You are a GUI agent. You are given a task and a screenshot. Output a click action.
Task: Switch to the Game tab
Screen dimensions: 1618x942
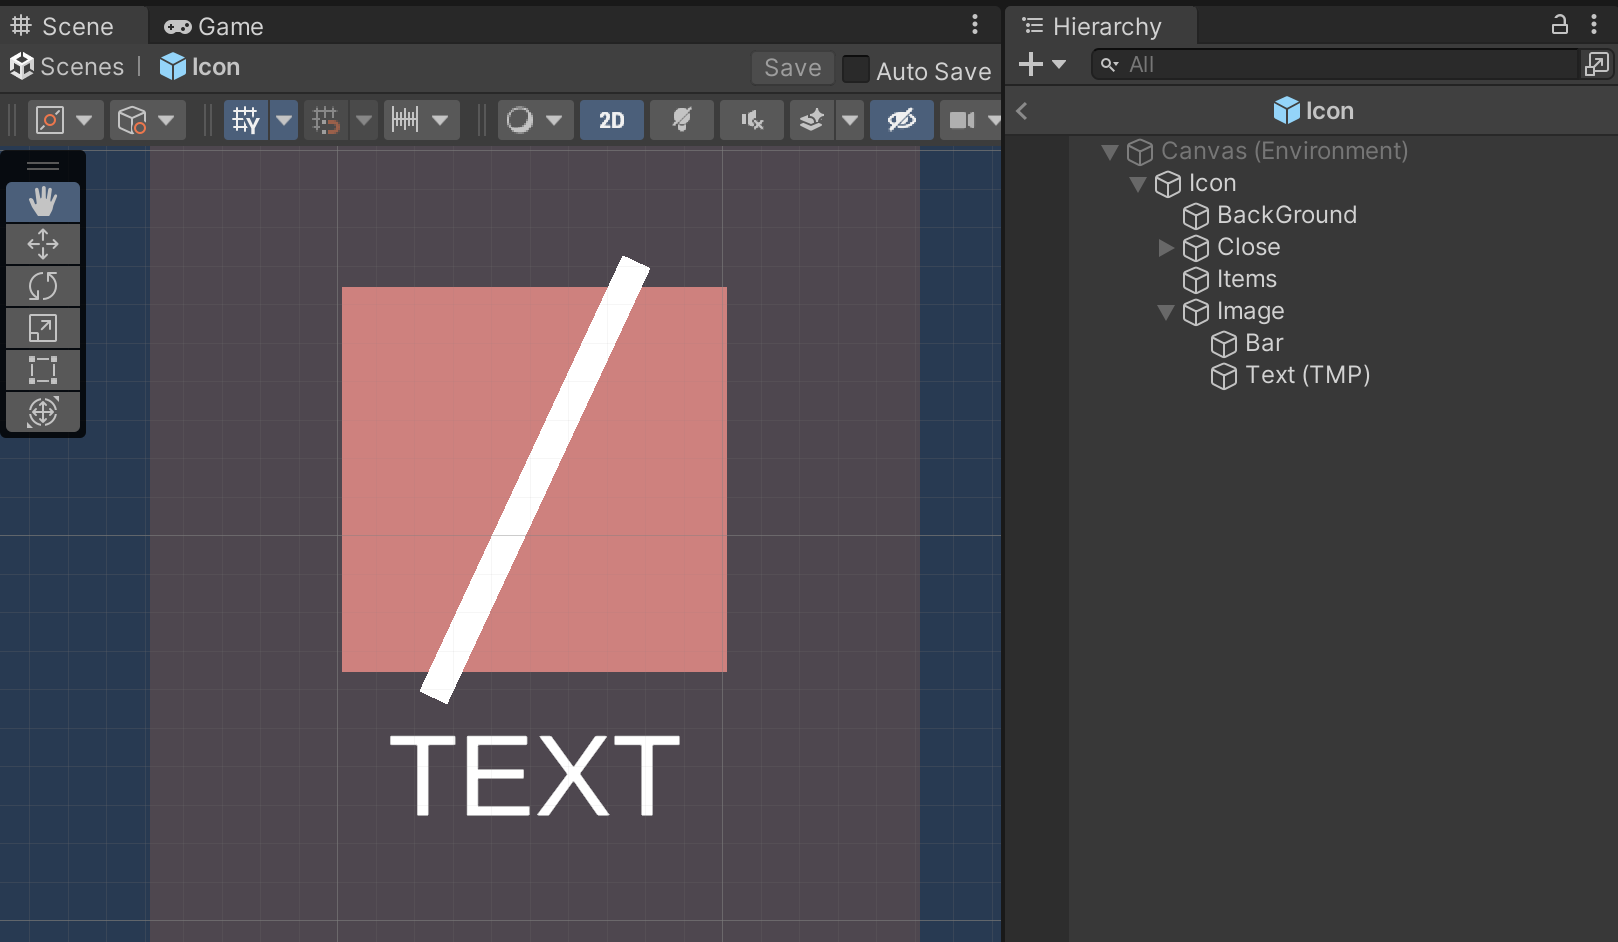click(x=212, y=26)
